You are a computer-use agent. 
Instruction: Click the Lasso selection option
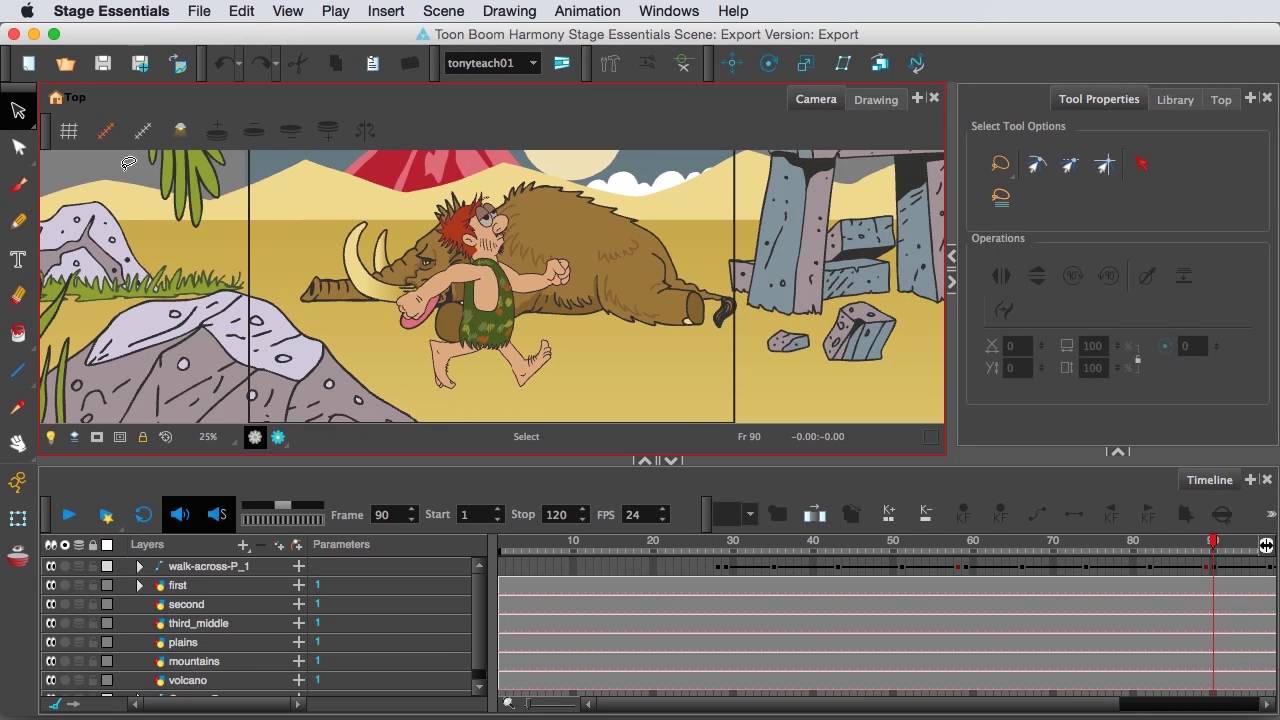(1000, 164)
